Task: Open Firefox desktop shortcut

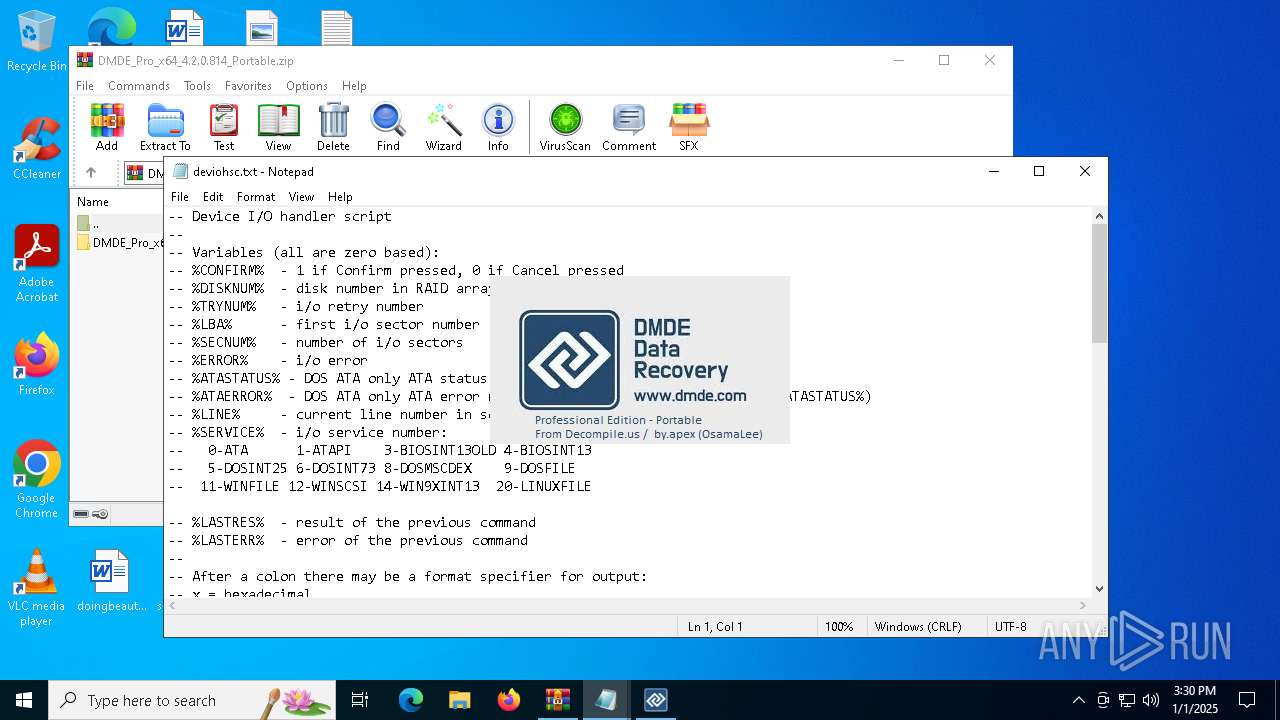Action: pos(37,365)
